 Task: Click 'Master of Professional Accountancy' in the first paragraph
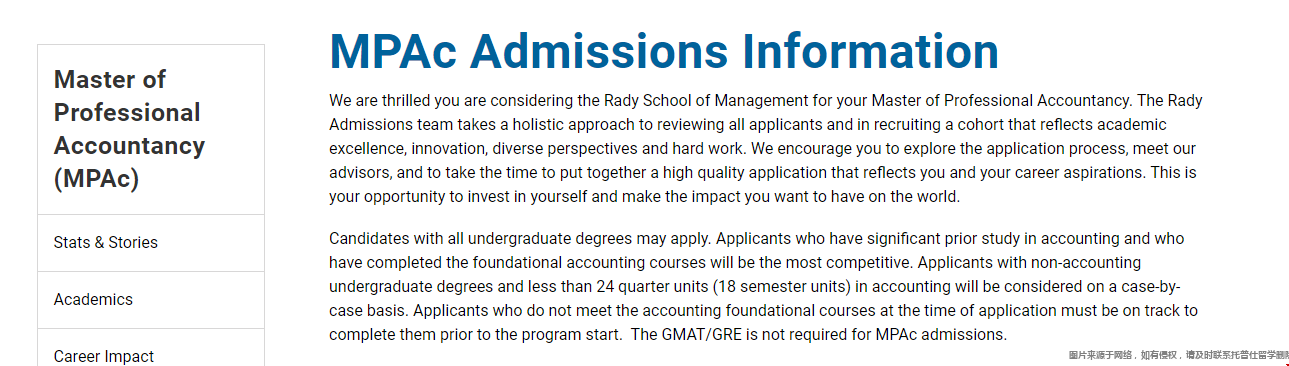click(x=1001, y=100)
